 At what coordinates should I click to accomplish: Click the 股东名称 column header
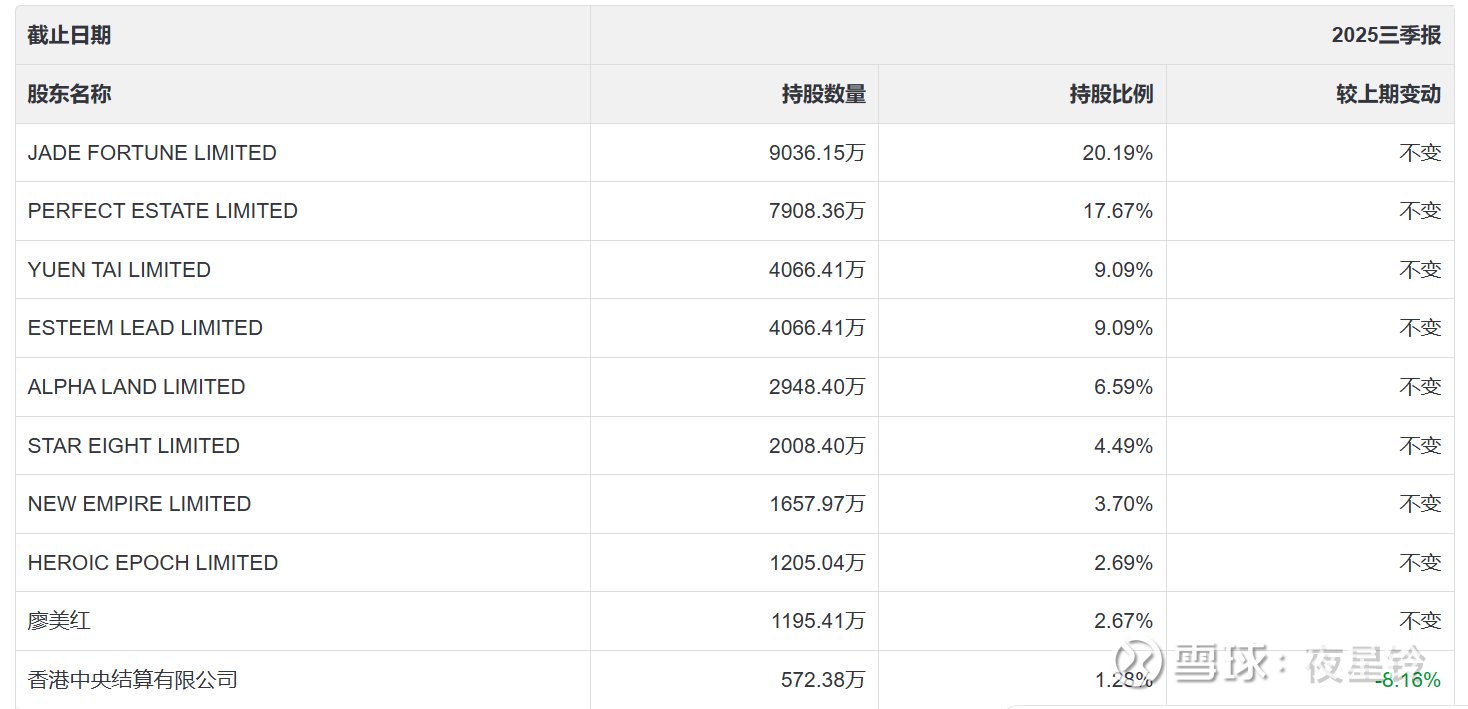[69, 94]
